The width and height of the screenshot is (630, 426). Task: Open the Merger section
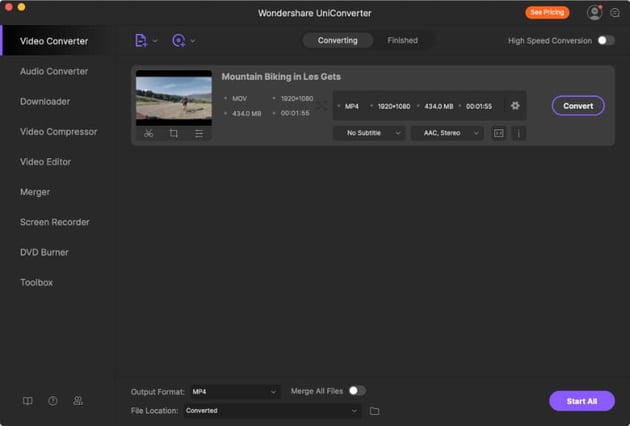coord(35,192)
